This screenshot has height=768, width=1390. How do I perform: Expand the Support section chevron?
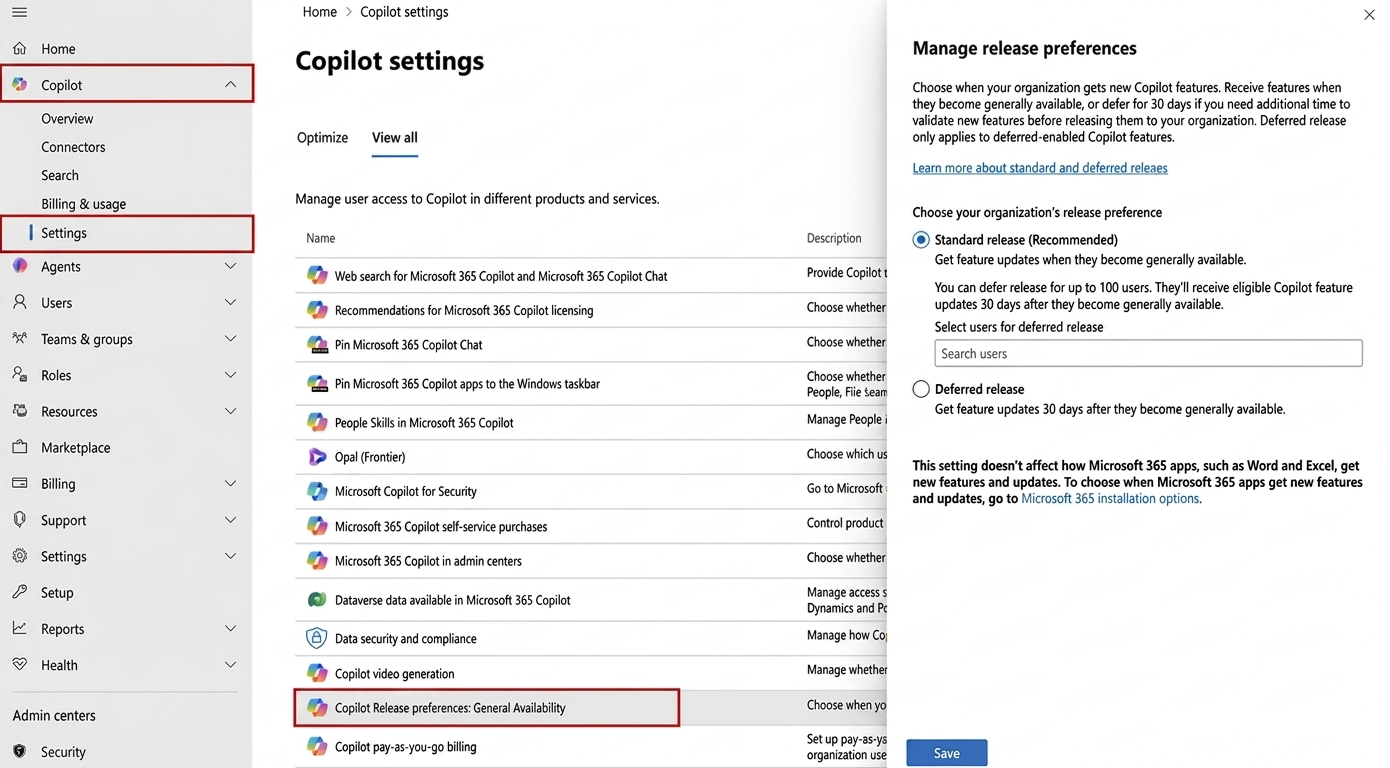coord(231,520)
